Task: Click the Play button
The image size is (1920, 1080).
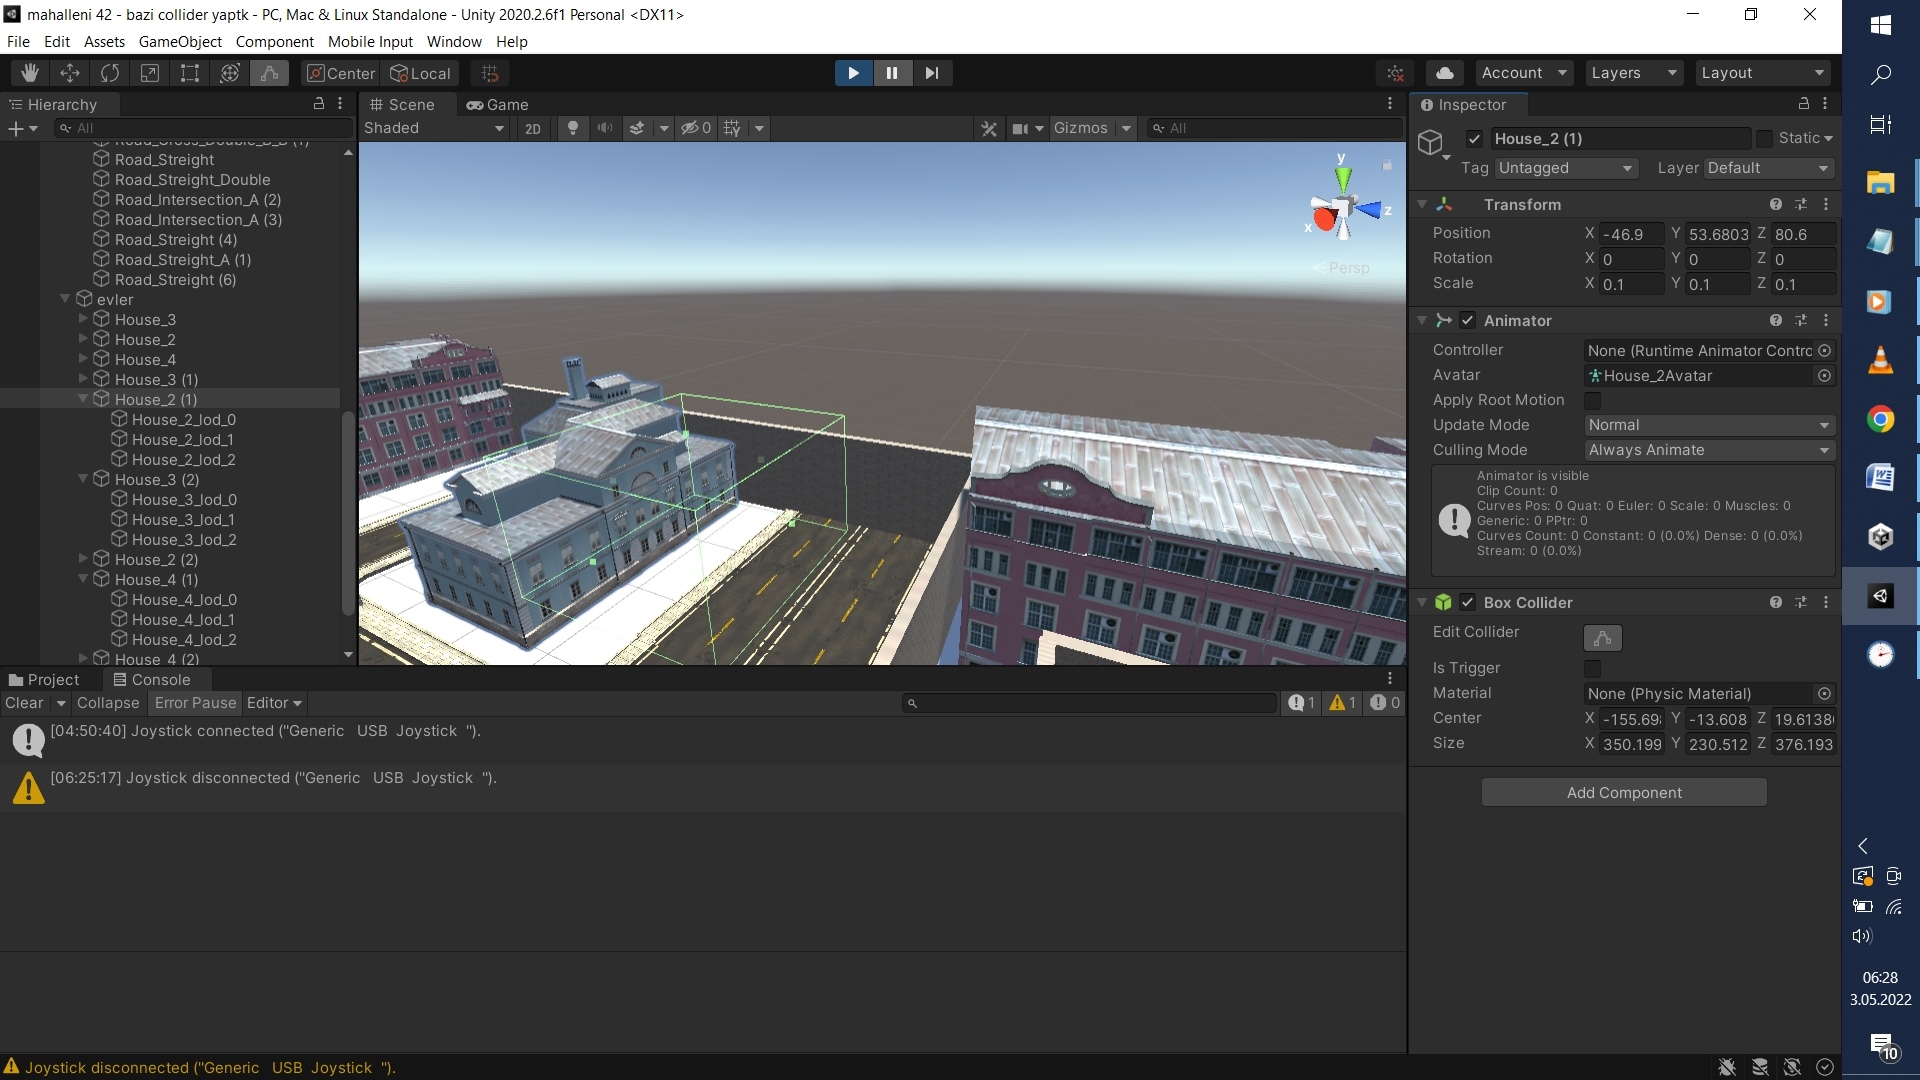Action: point(853,73)
